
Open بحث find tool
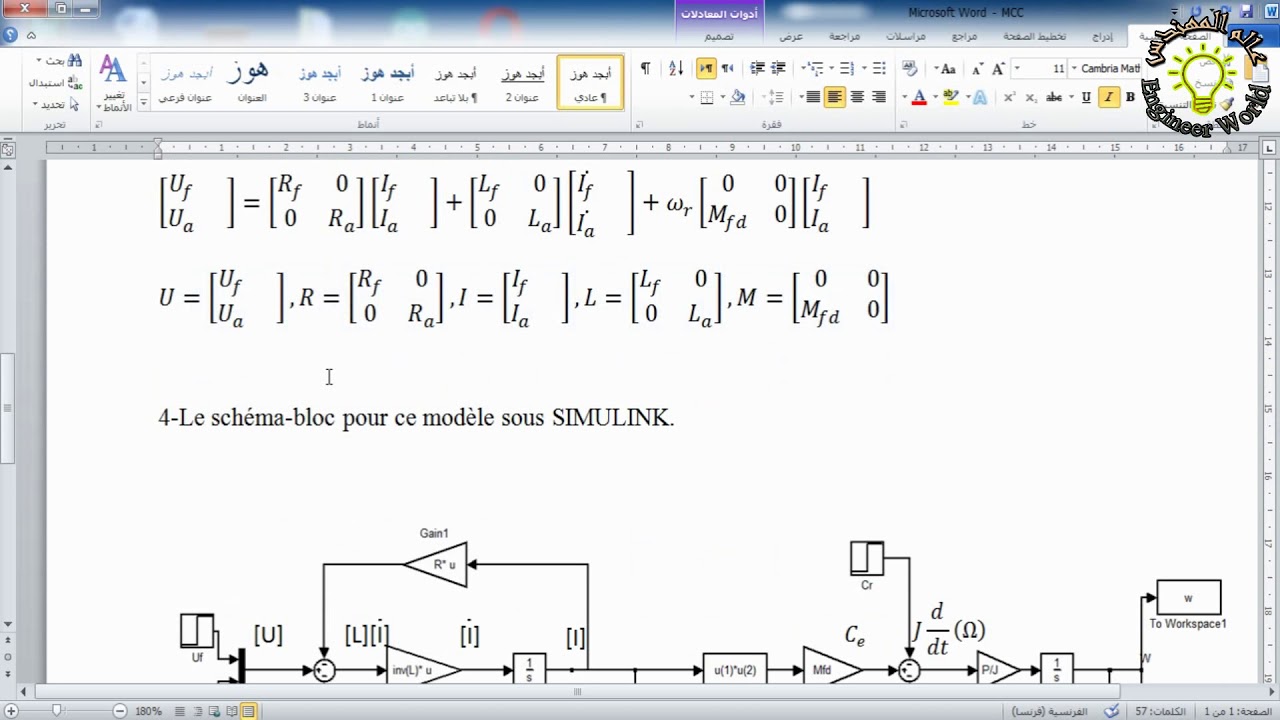[58, 61]
